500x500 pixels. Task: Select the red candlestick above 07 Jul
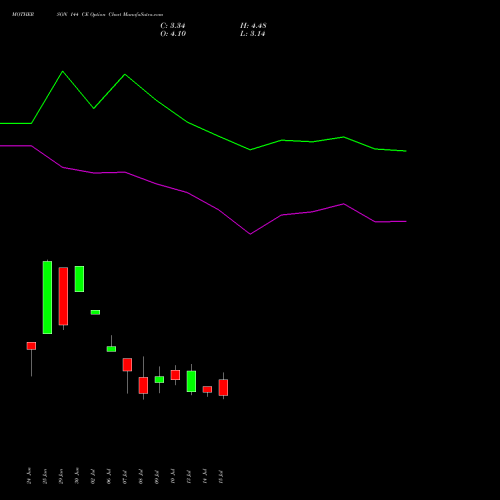127,365
